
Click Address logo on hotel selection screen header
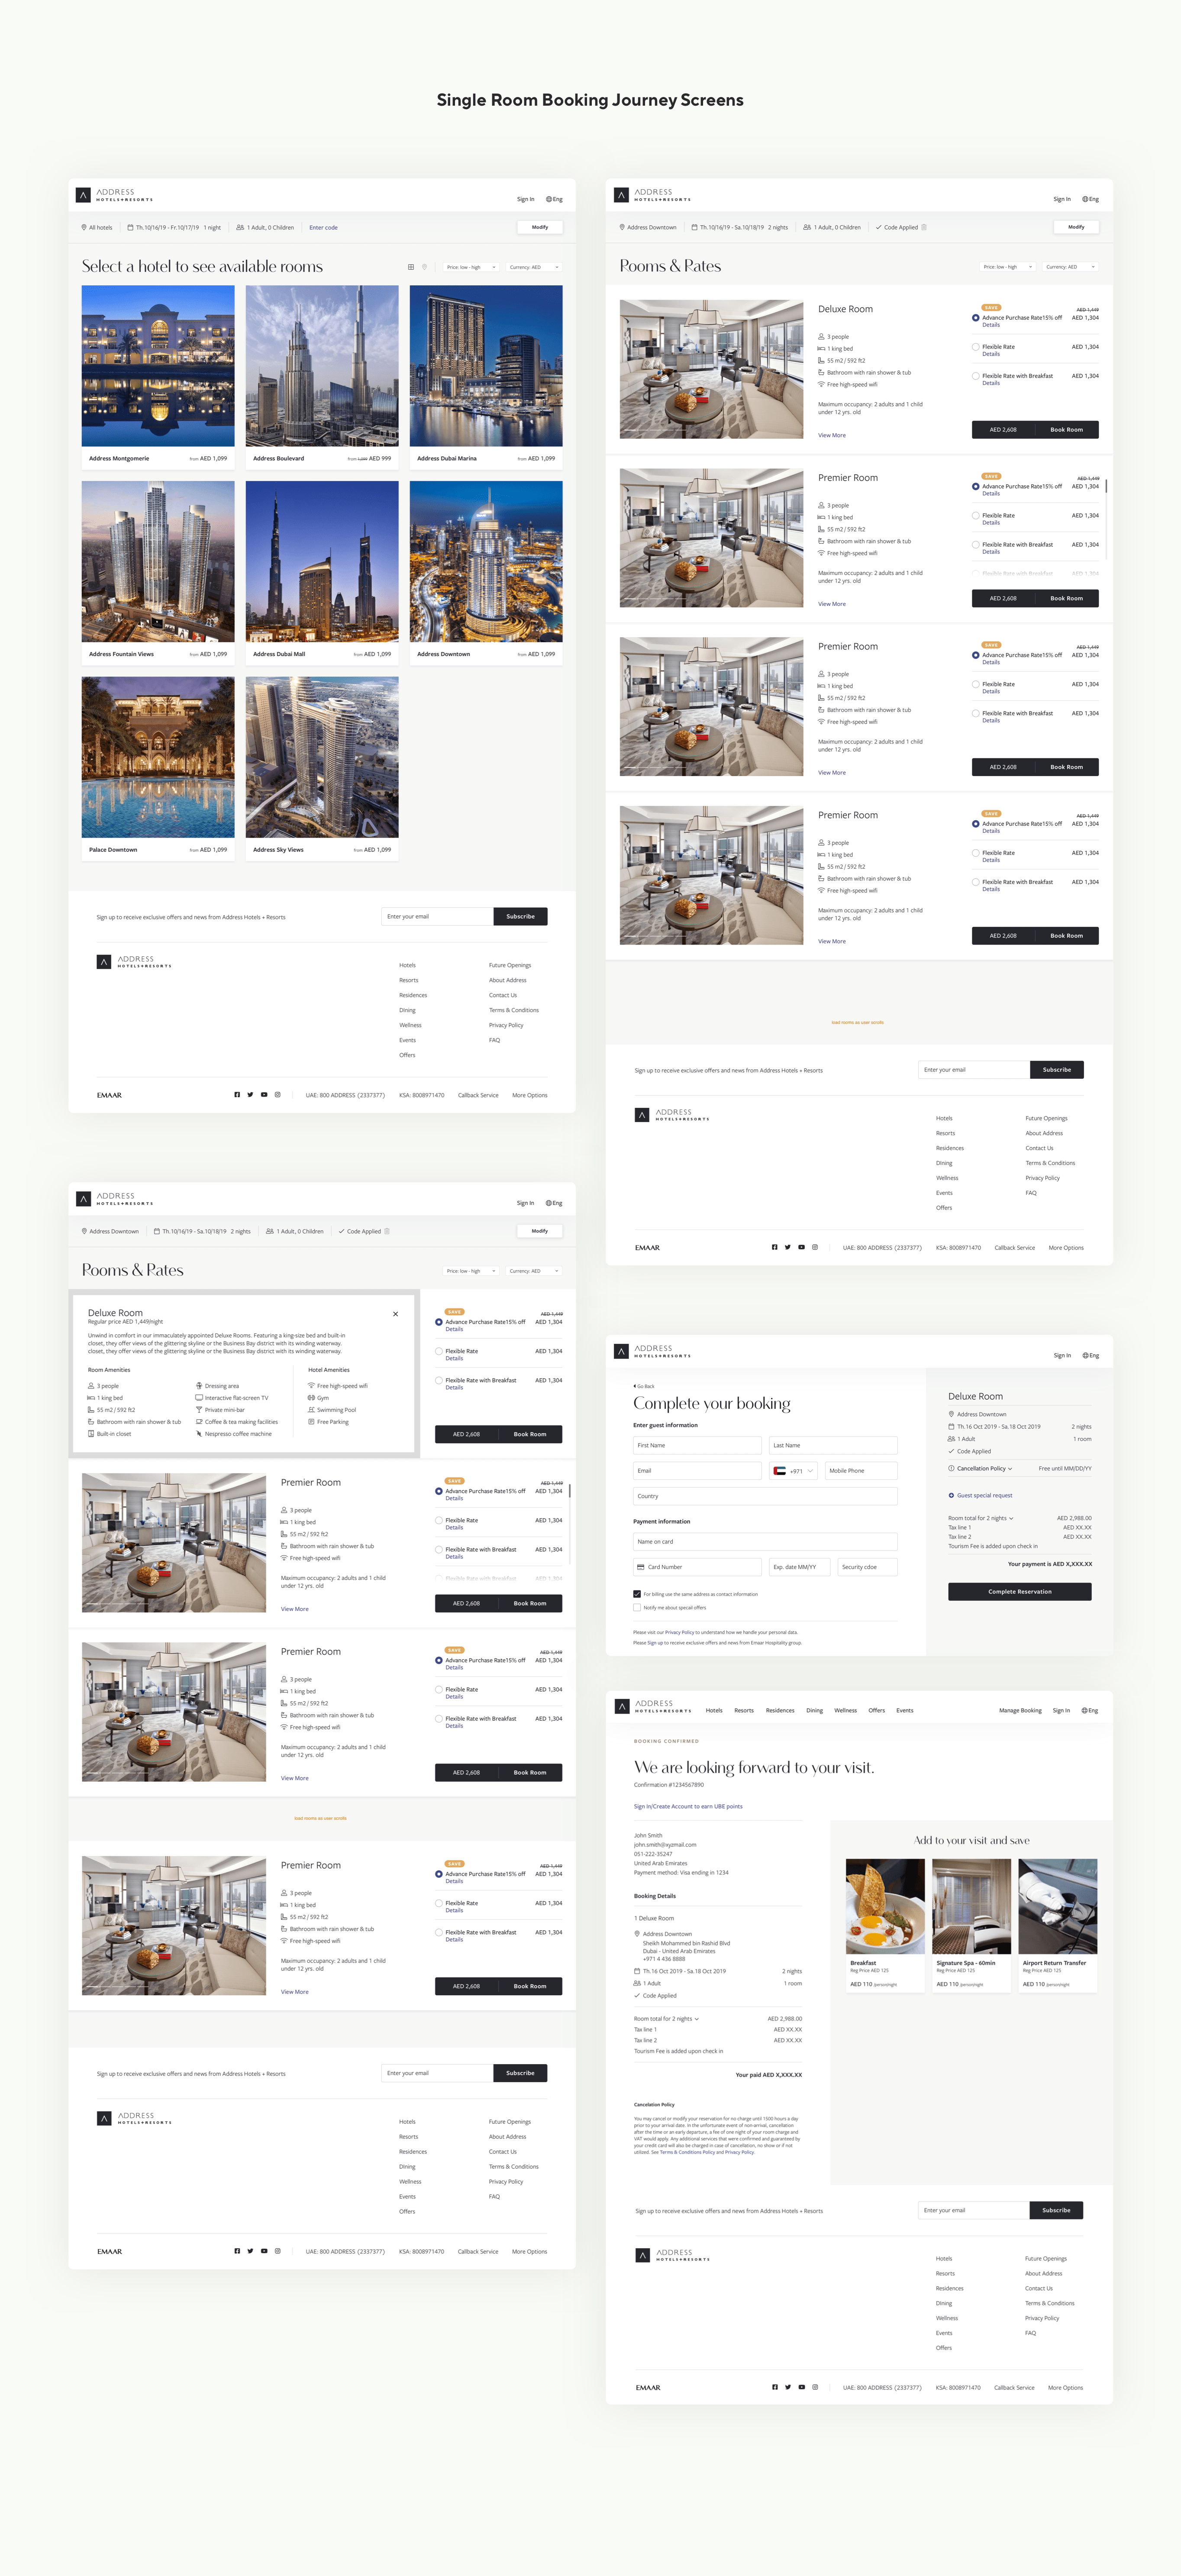[115, 195]
